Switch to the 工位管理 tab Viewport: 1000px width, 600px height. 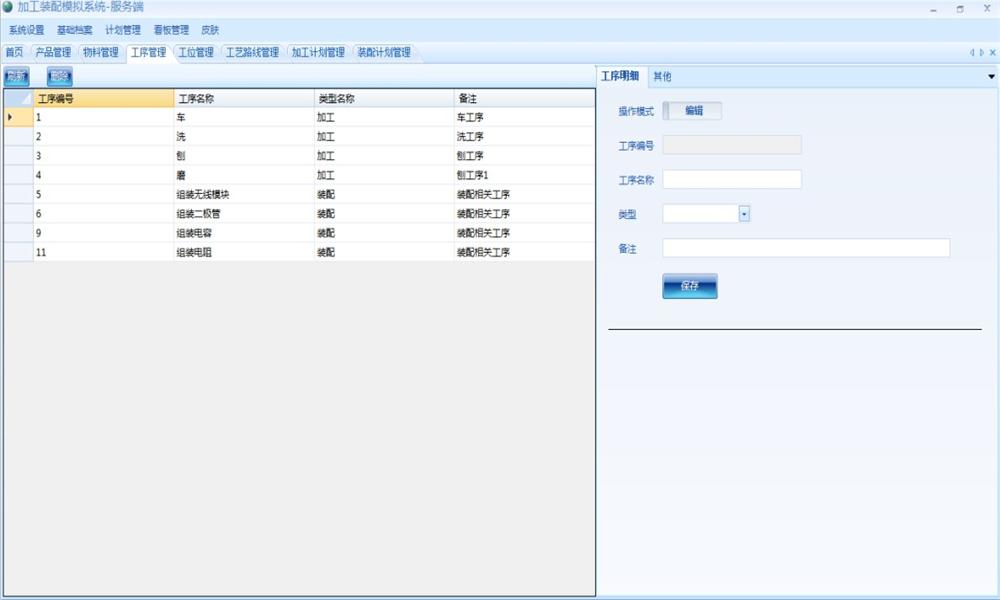pyautogui.click(x=196, y=52)
